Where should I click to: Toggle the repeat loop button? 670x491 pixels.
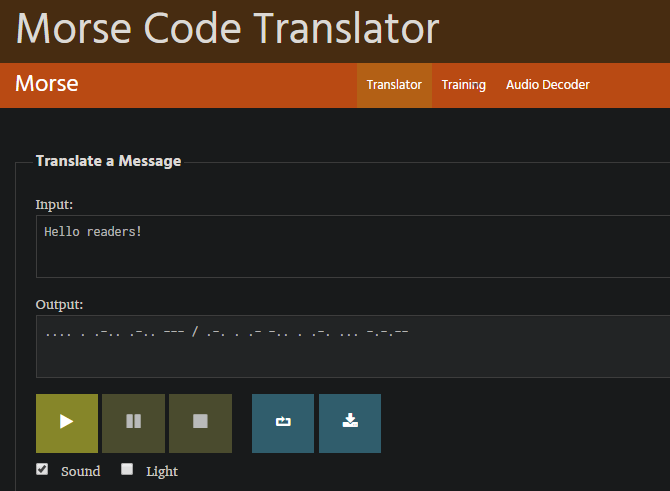coord(283,423)
